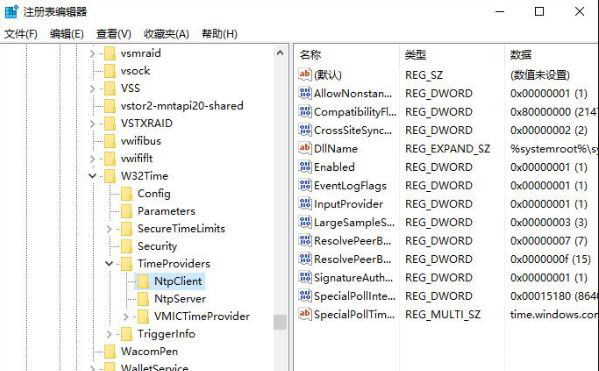Click the NtpServer folder icon

click(x=143, y=299)
